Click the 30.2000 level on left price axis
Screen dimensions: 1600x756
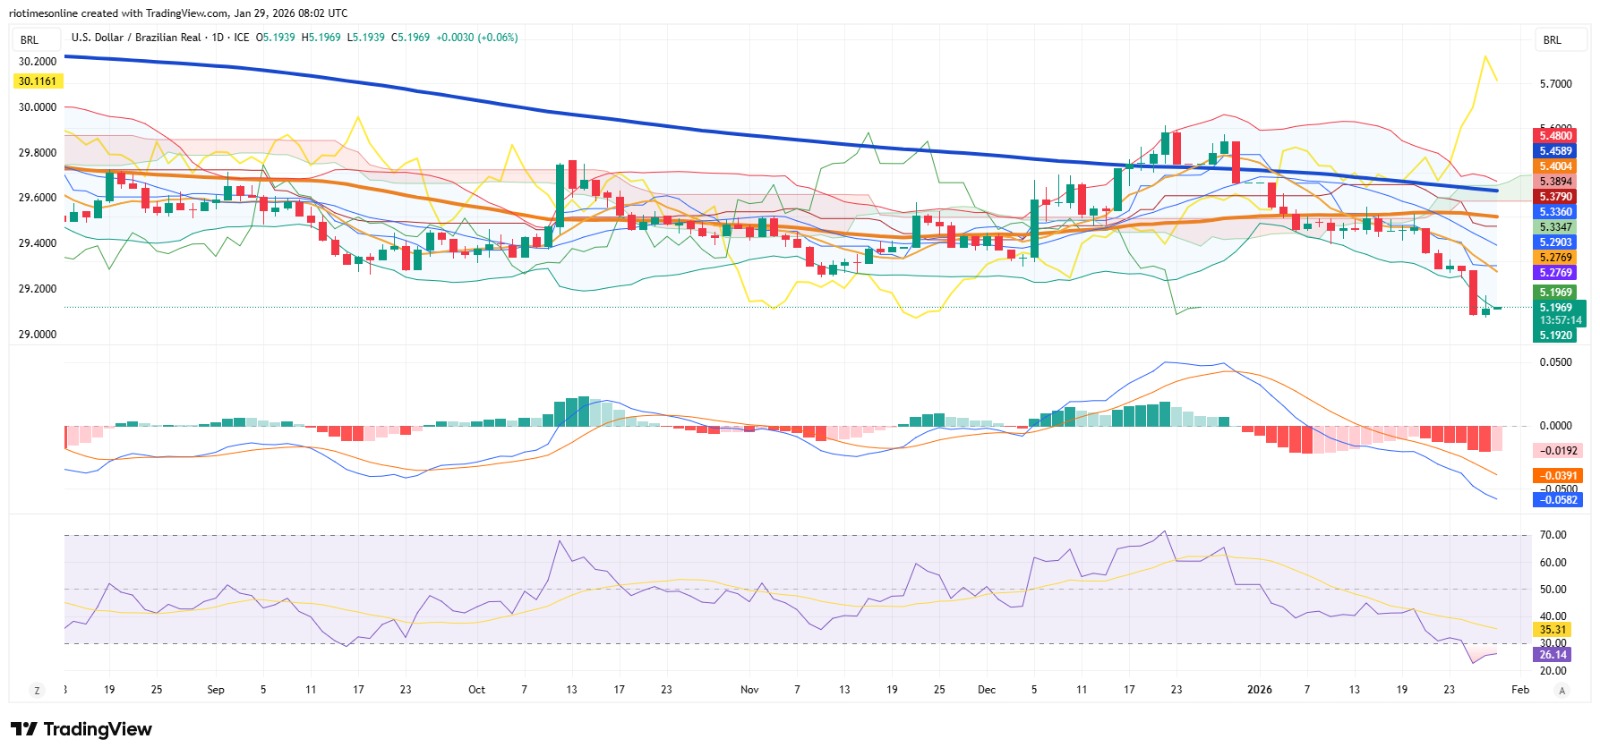pyautogui.click(x=38, y=61)
